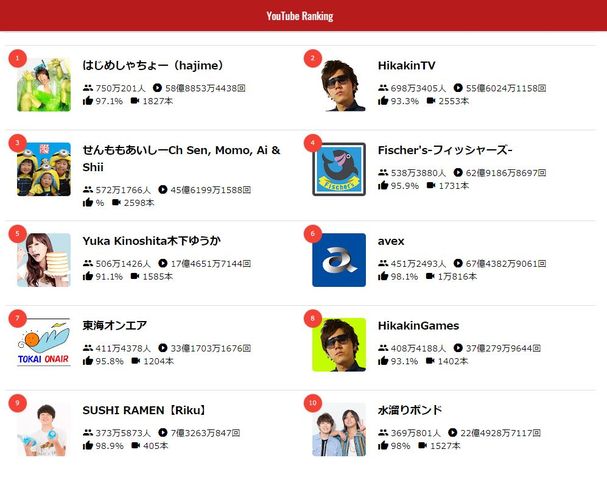Click the video camera icon next to 1万816本
The image size is (607, 480).
[x=430, y=276]
